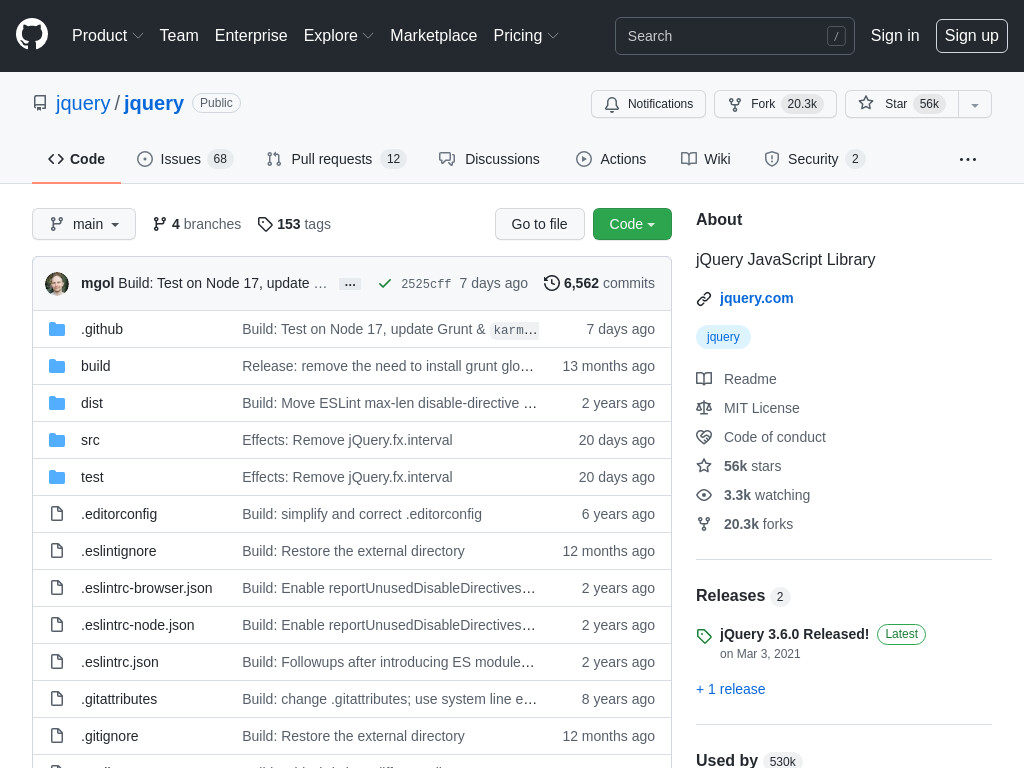Image resolution: width=1024 pixels, height=768 pixels.
Task: Open the jquery.com website link
Action: 756,298
